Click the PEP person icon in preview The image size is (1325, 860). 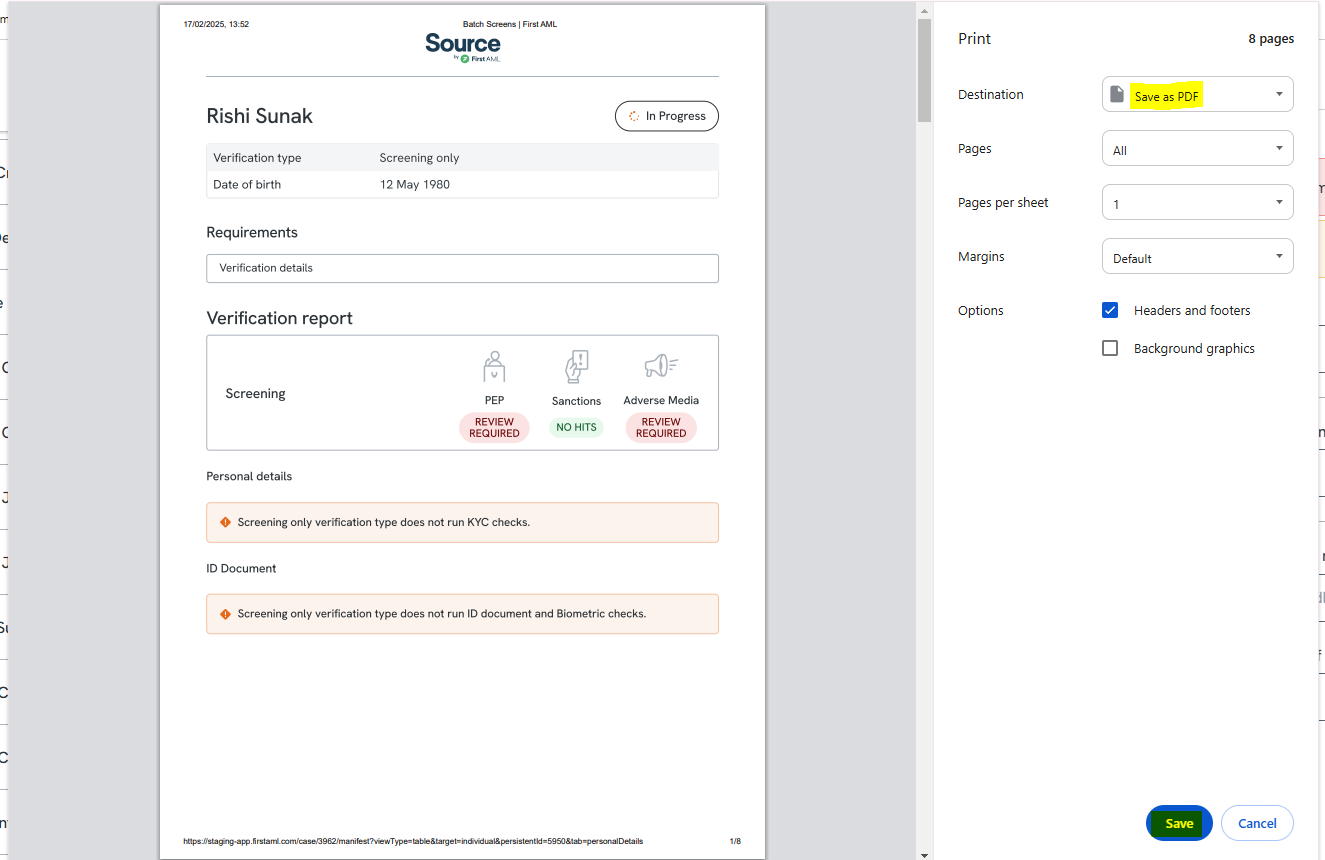point(494,367)
